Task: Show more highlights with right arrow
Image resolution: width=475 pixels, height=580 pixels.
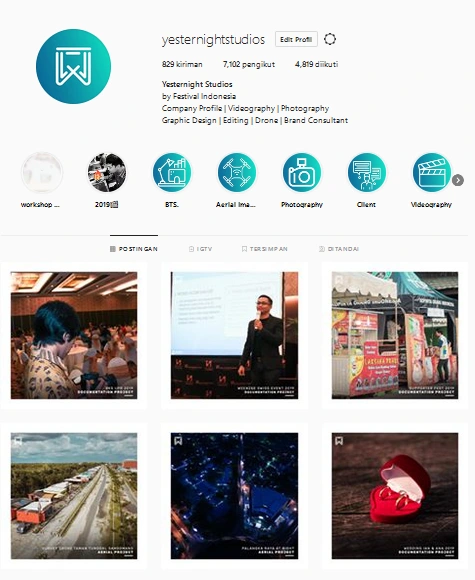Action: [458, 180]
